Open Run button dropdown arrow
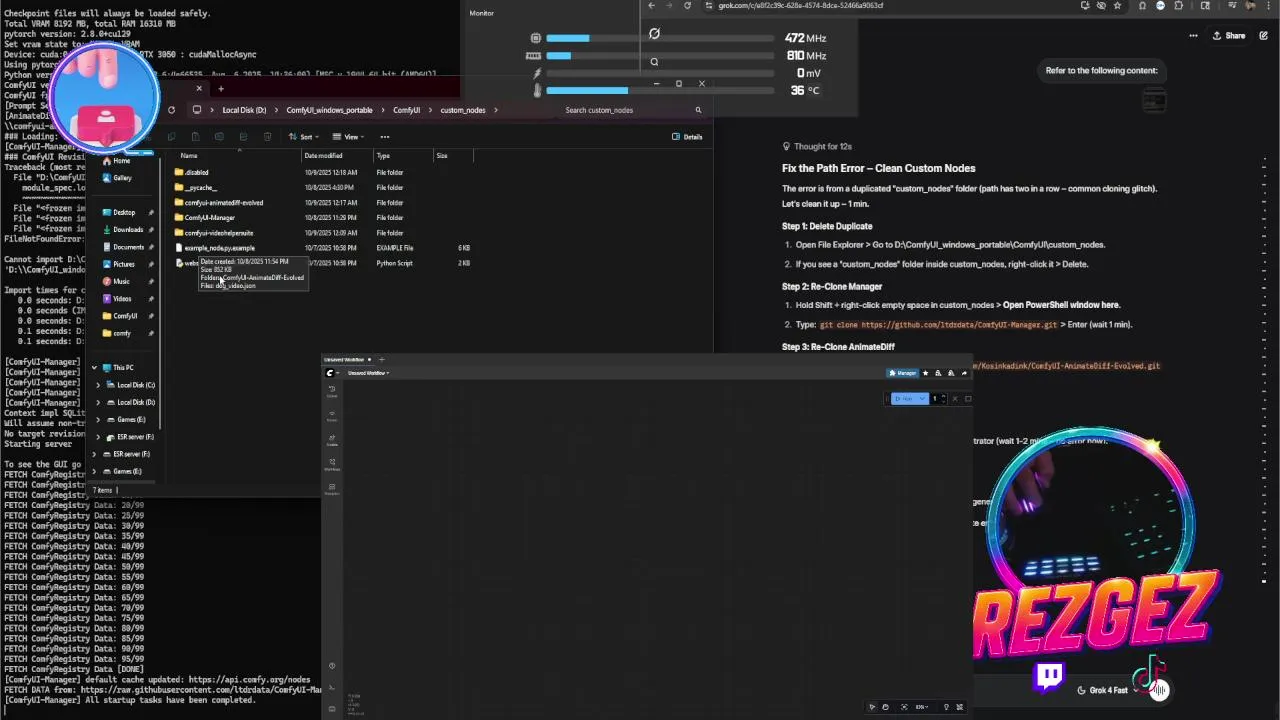 [x=922, y=399]
